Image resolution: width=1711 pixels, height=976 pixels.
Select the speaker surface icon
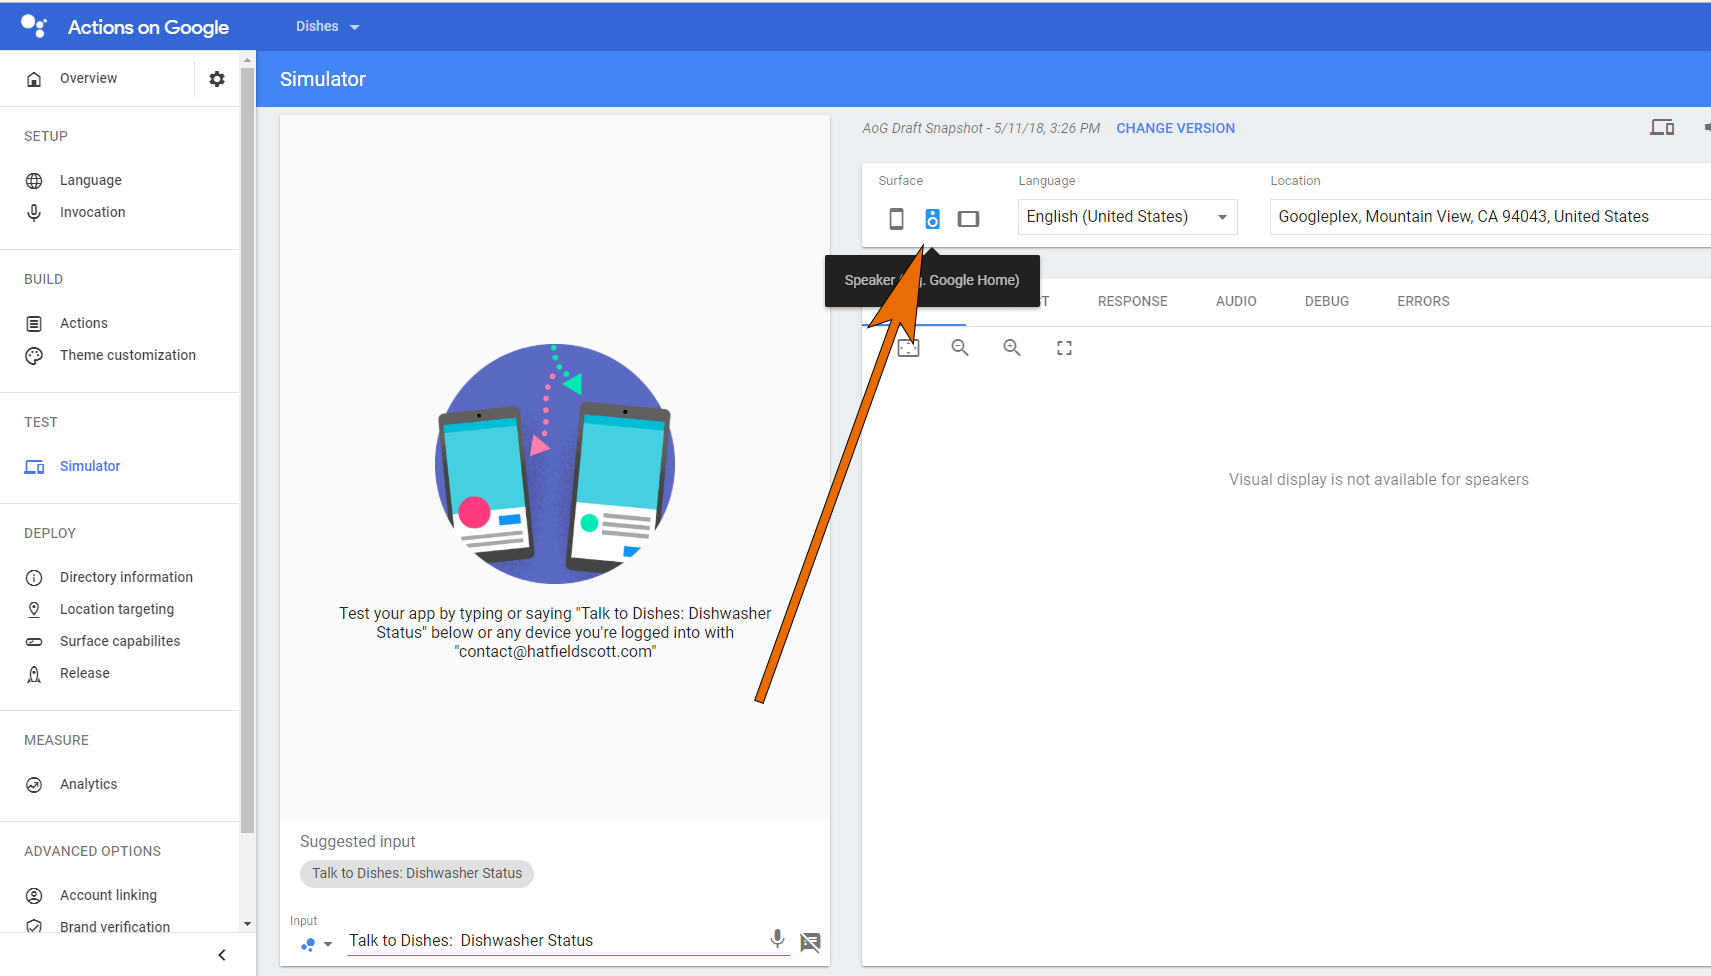click(932, 218)
